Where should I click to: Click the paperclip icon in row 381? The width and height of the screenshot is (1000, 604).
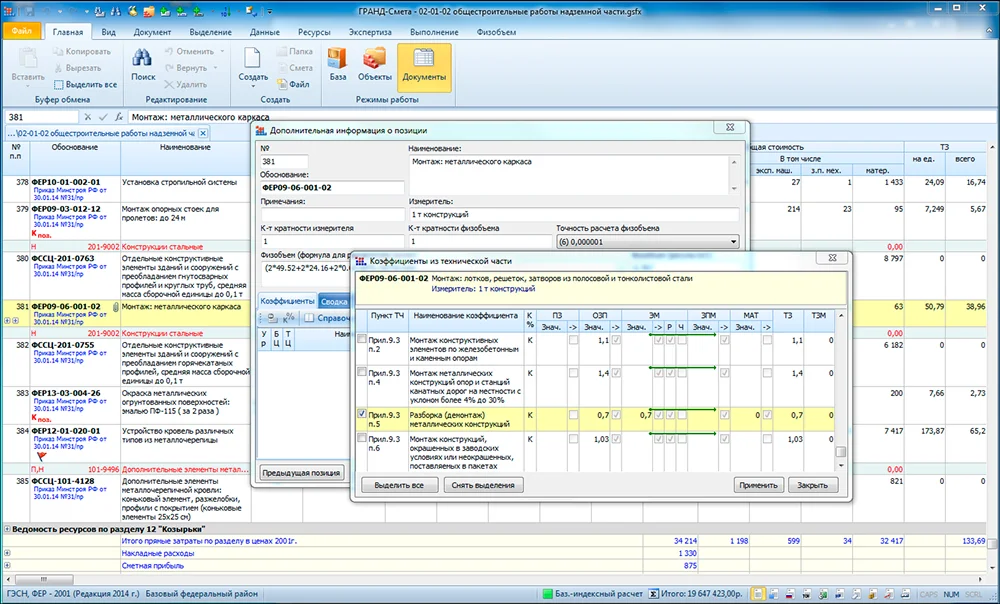115,307
